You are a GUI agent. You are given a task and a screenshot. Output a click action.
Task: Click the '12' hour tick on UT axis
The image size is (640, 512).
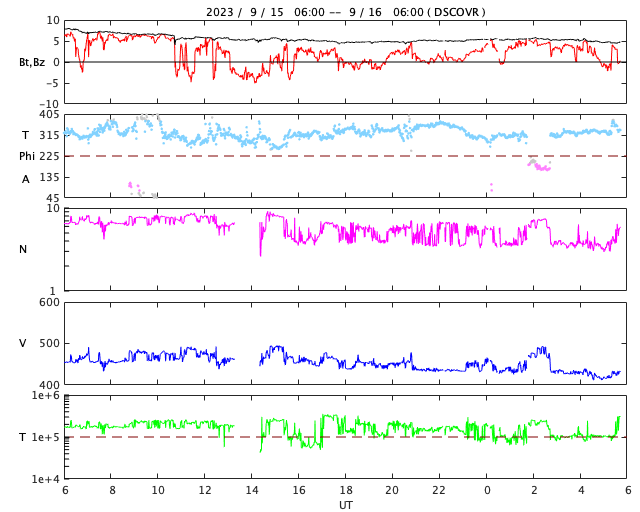pos(204,490)
